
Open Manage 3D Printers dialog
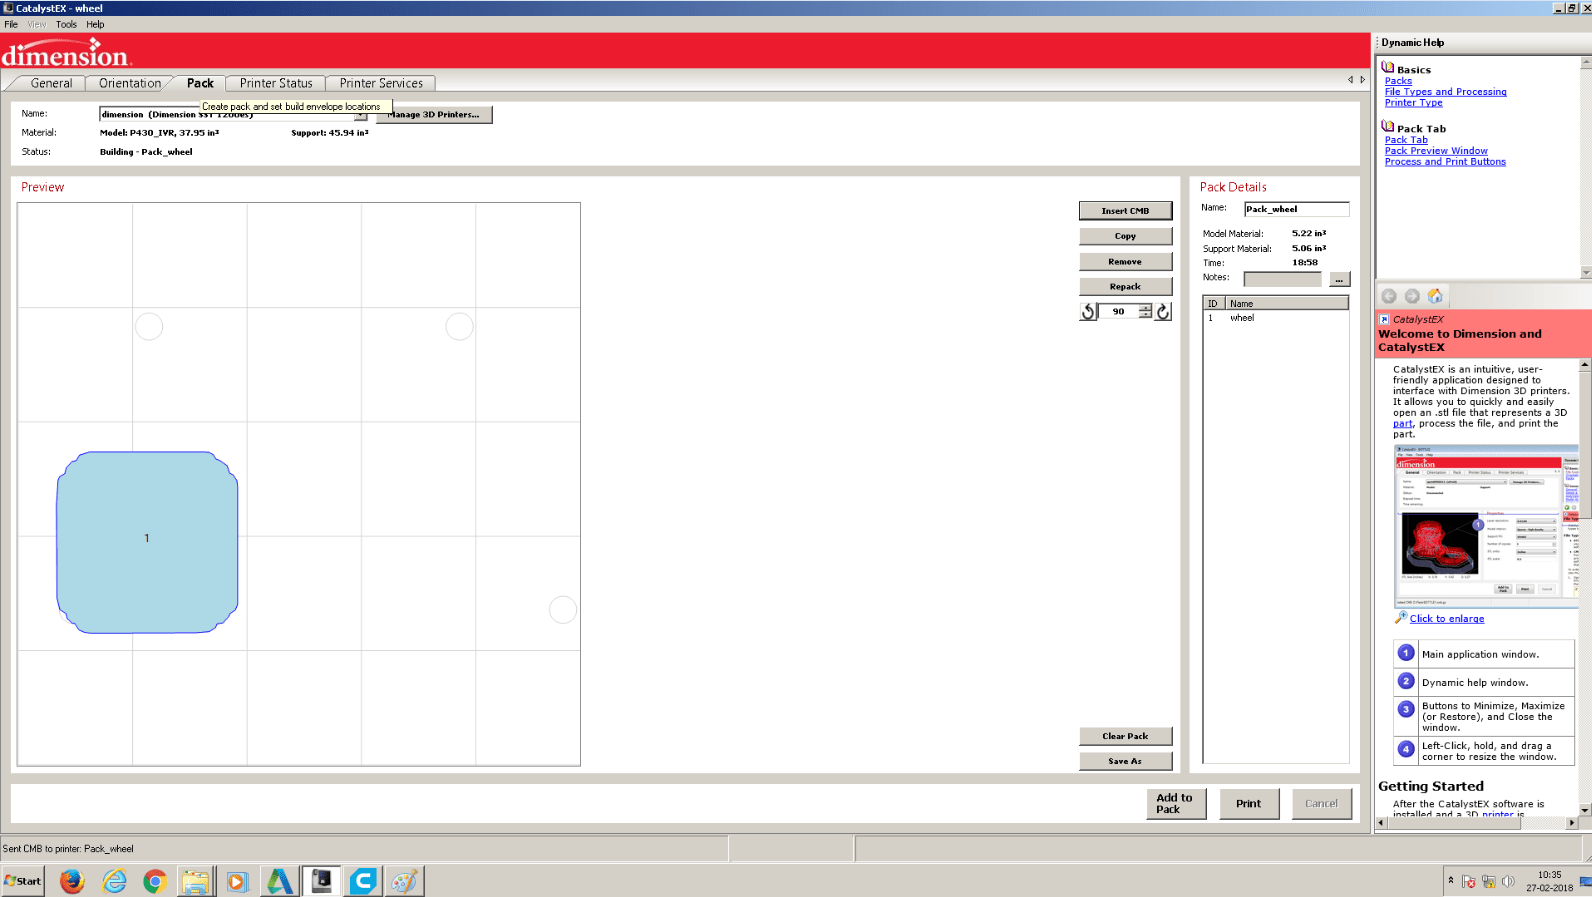(434, 115)
